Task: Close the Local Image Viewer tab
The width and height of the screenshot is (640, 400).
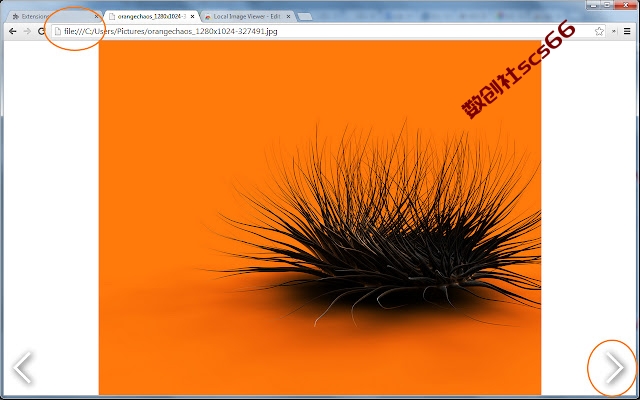Action: pos(288,17)
